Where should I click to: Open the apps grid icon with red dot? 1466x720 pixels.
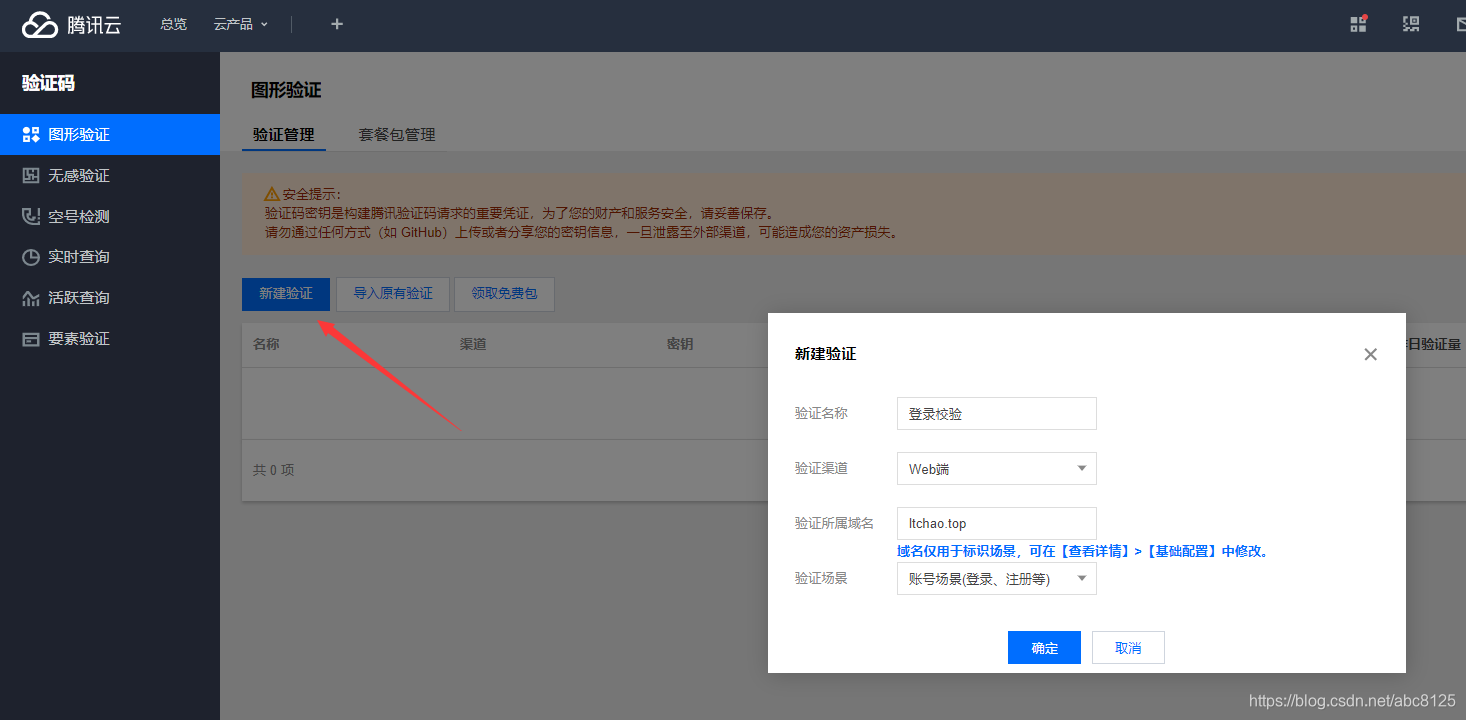(1358, 24)
